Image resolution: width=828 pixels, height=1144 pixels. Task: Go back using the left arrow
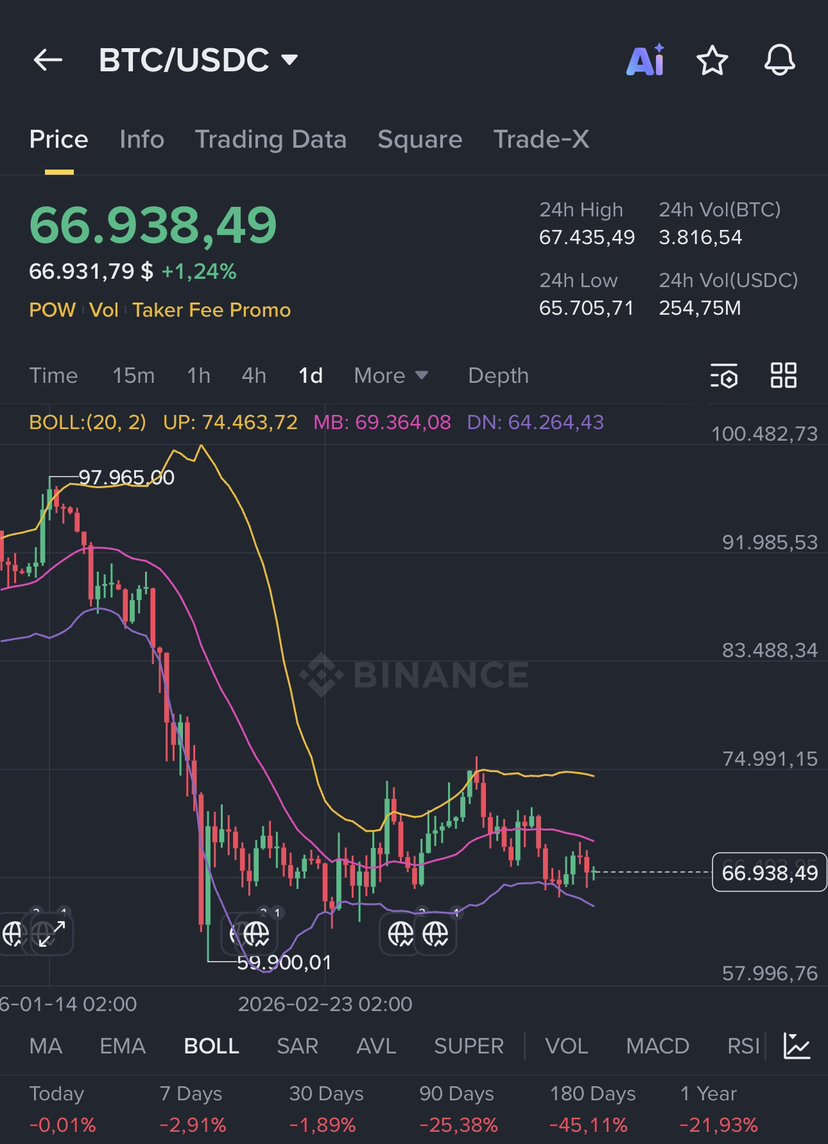pyautogui.click(x=48, y=60)
